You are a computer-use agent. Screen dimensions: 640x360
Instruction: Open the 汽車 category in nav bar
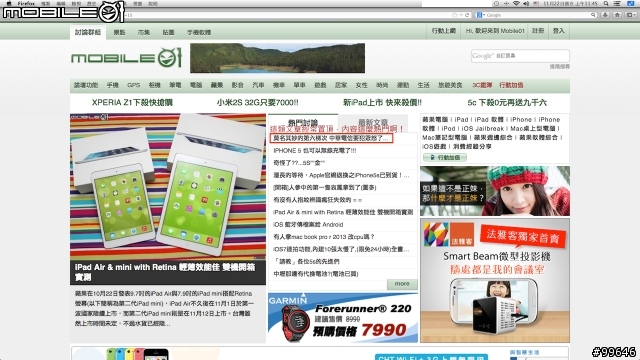(x=258, y=85)
